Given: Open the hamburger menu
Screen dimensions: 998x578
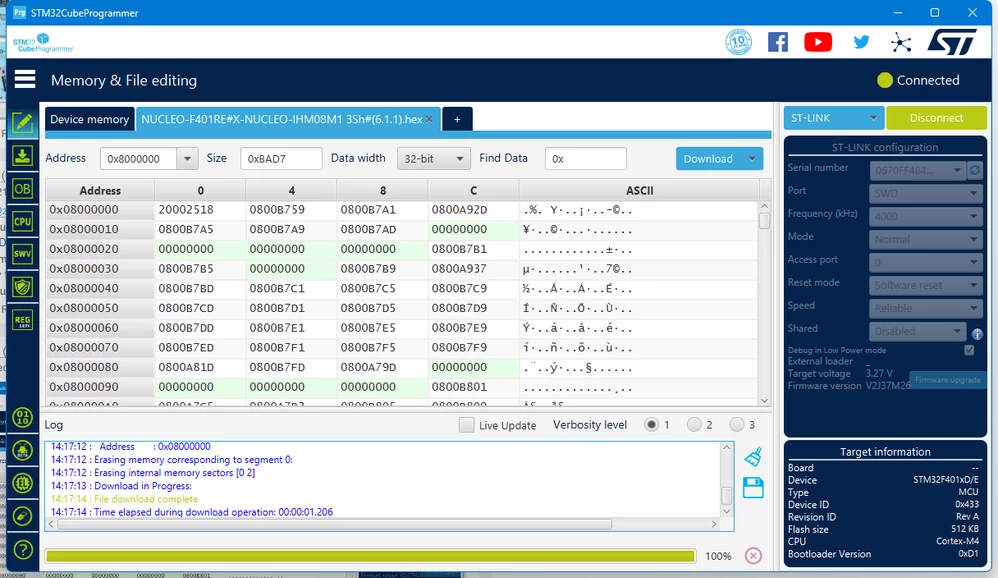Looking at the screenshot, I should click(25, 80).
